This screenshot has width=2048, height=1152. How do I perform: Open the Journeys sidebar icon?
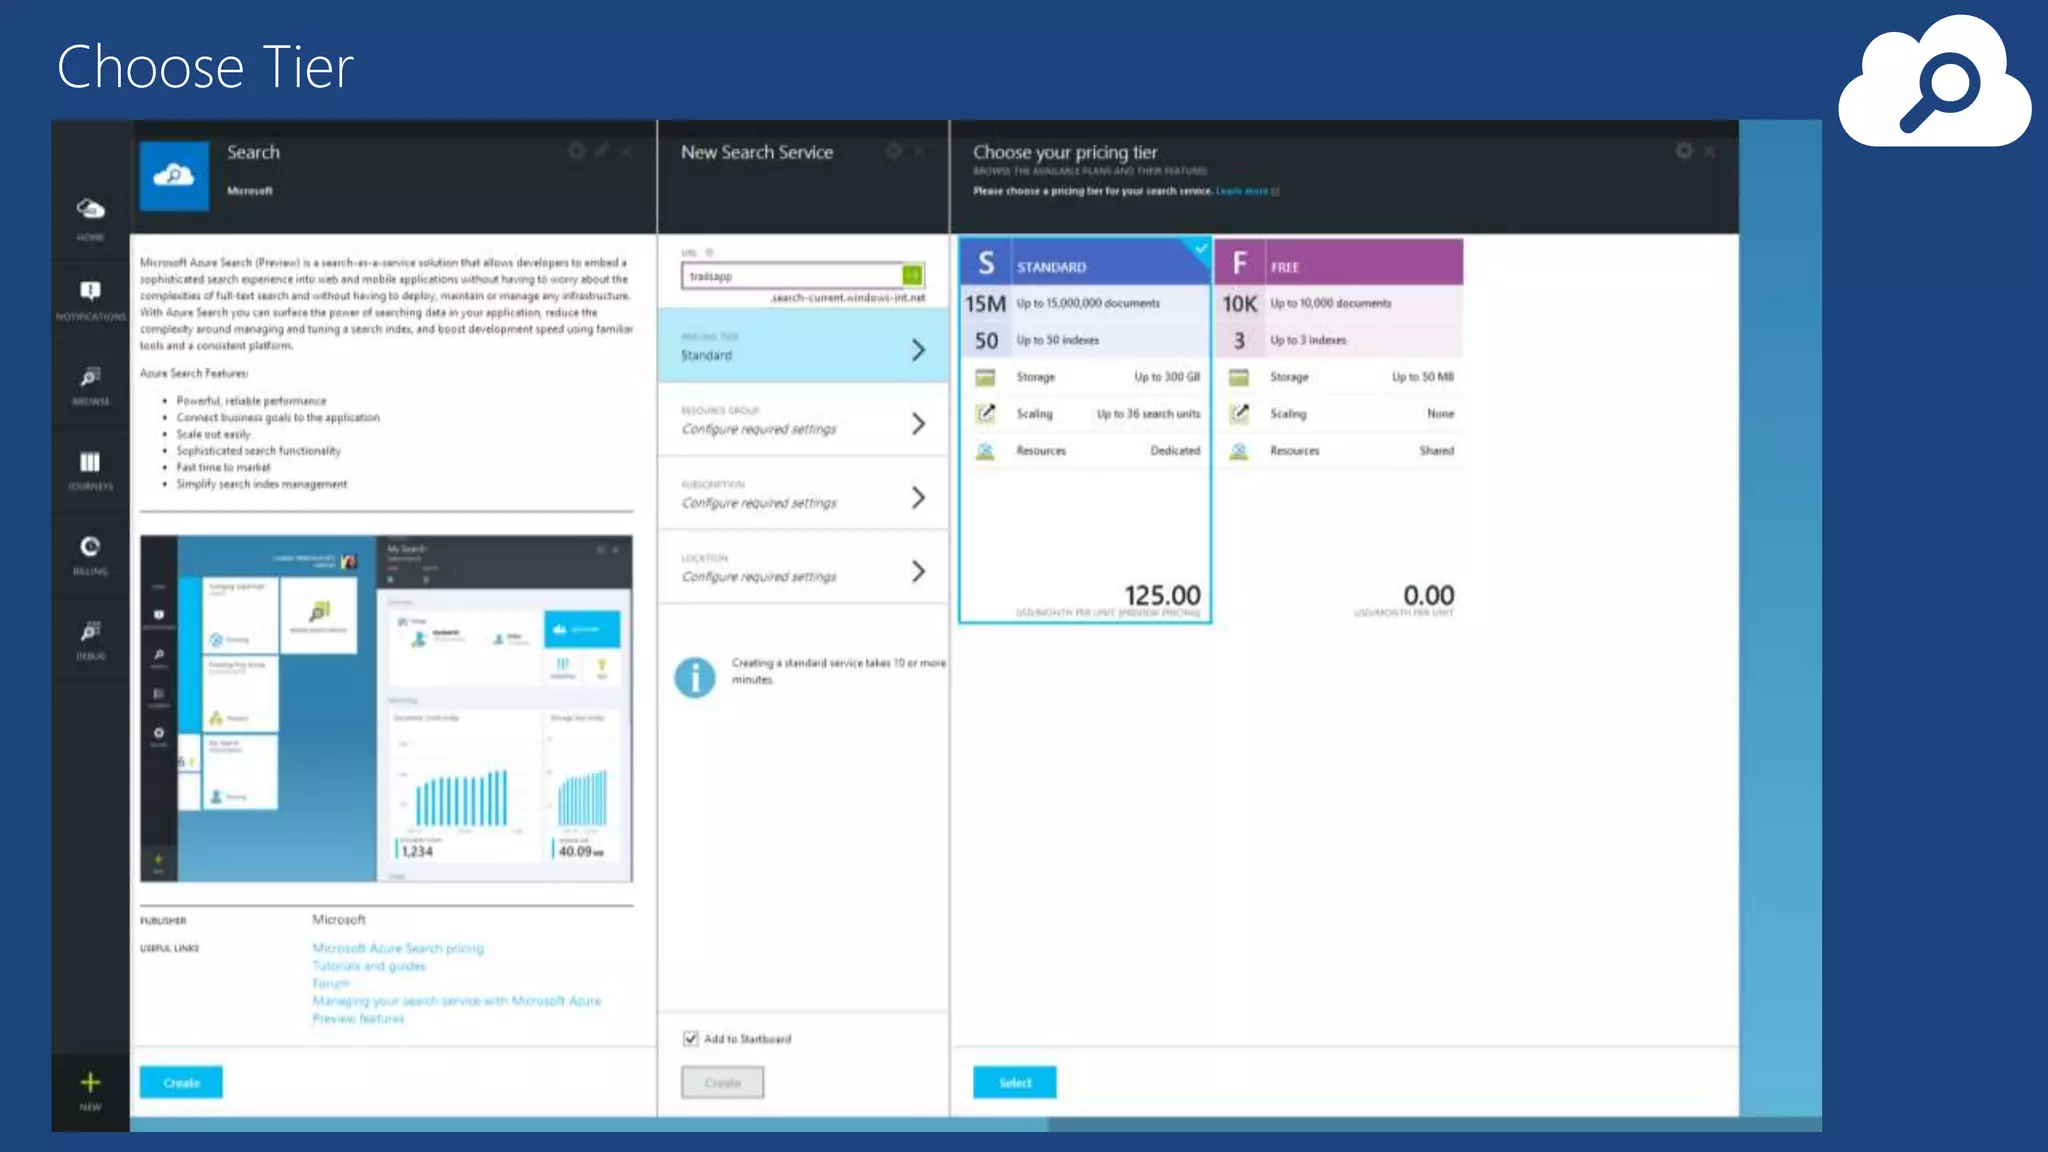90,464
